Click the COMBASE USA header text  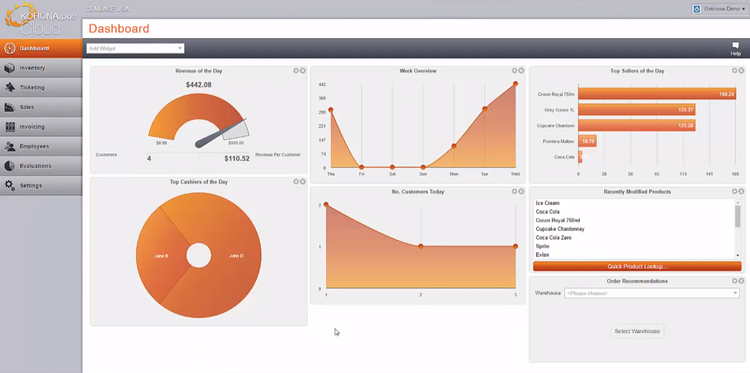pyautogui.click(x=107, y=9)
